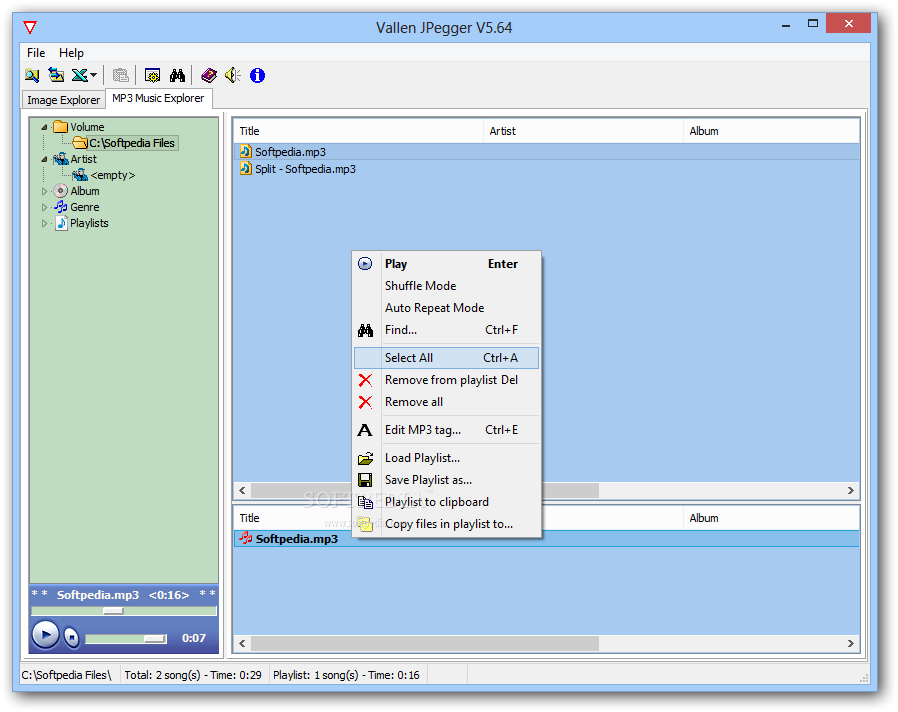Sort upper list by Album column header
This screenshot has width=898, height=712.
(x=771, y=131)
